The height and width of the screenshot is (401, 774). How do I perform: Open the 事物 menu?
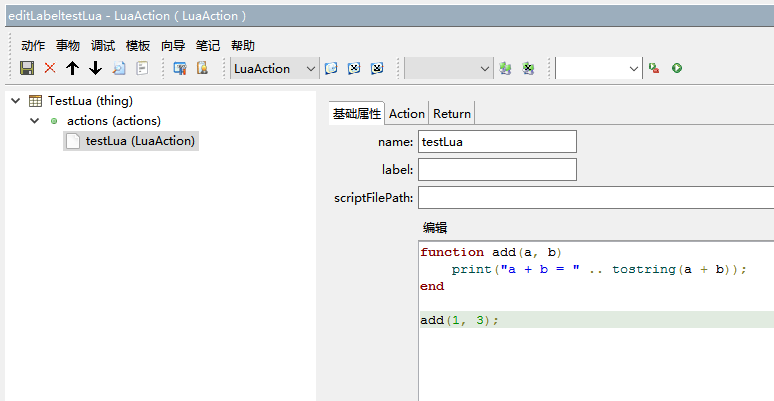68,45
